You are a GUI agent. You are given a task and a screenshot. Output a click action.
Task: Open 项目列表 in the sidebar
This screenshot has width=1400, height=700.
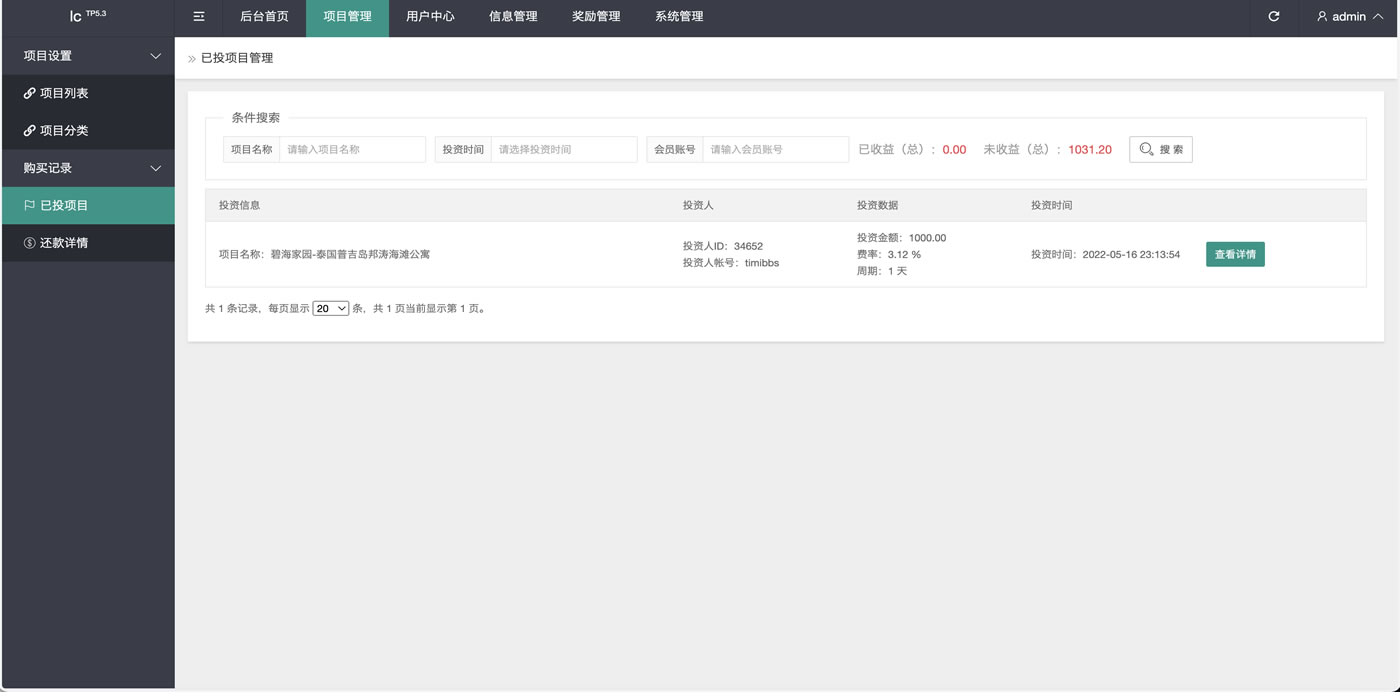pos(87,93)
